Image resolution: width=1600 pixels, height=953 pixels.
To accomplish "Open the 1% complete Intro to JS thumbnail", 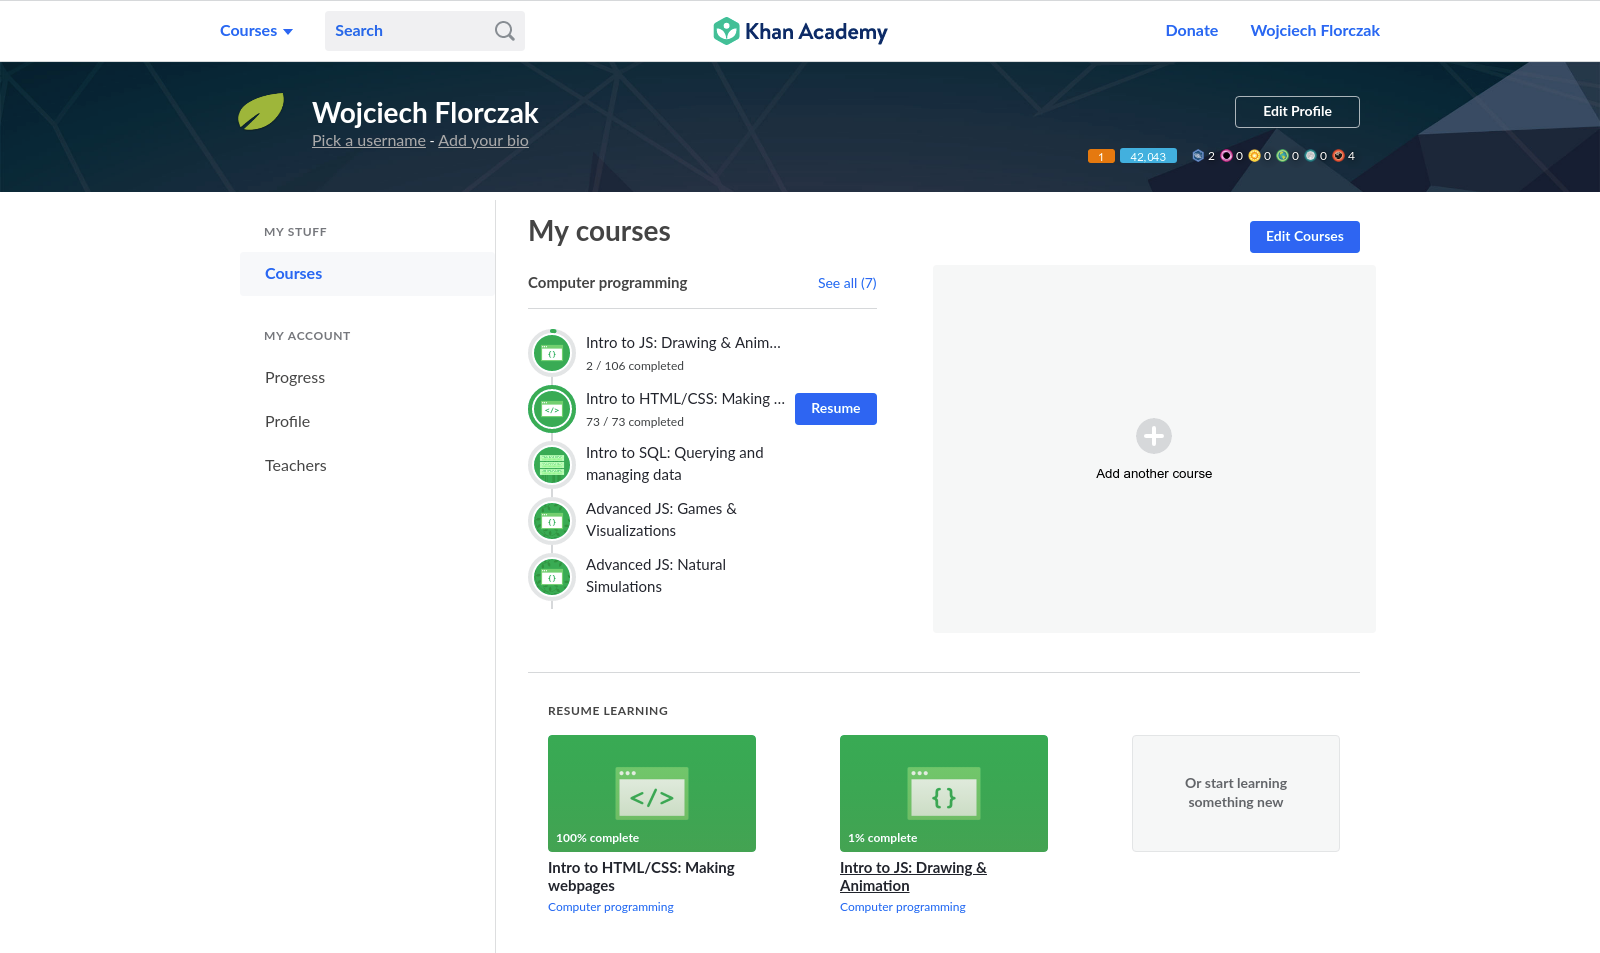I will tap(944, 793).
